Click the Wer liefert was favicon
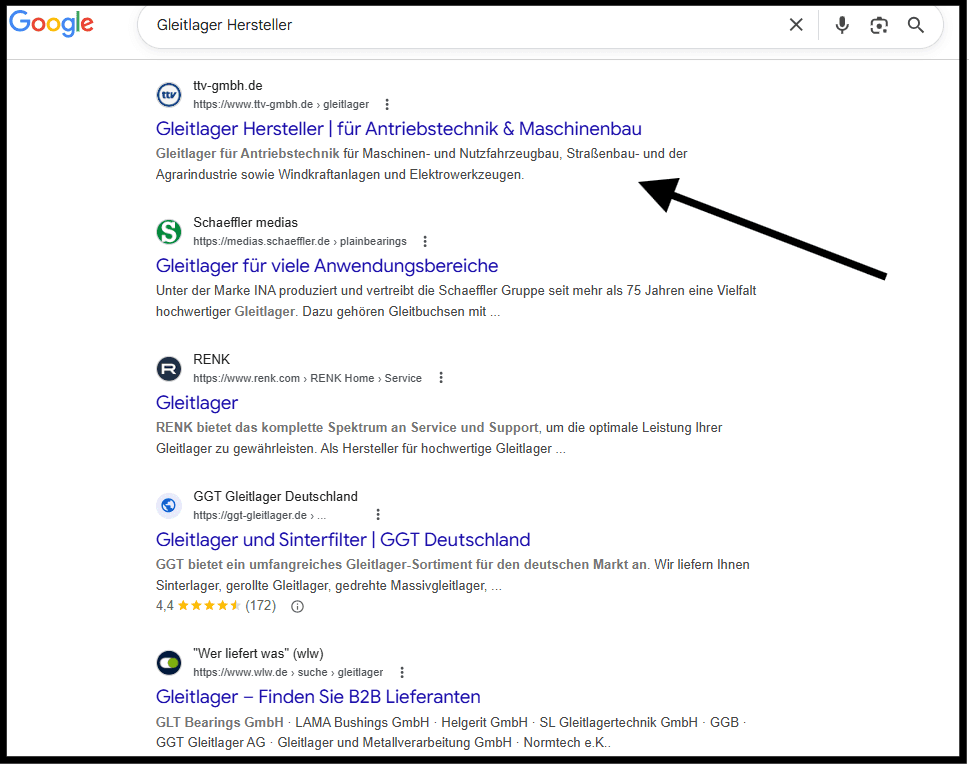Image resolution: width=969 pixels, height=768 pixels. pos(169,664)
